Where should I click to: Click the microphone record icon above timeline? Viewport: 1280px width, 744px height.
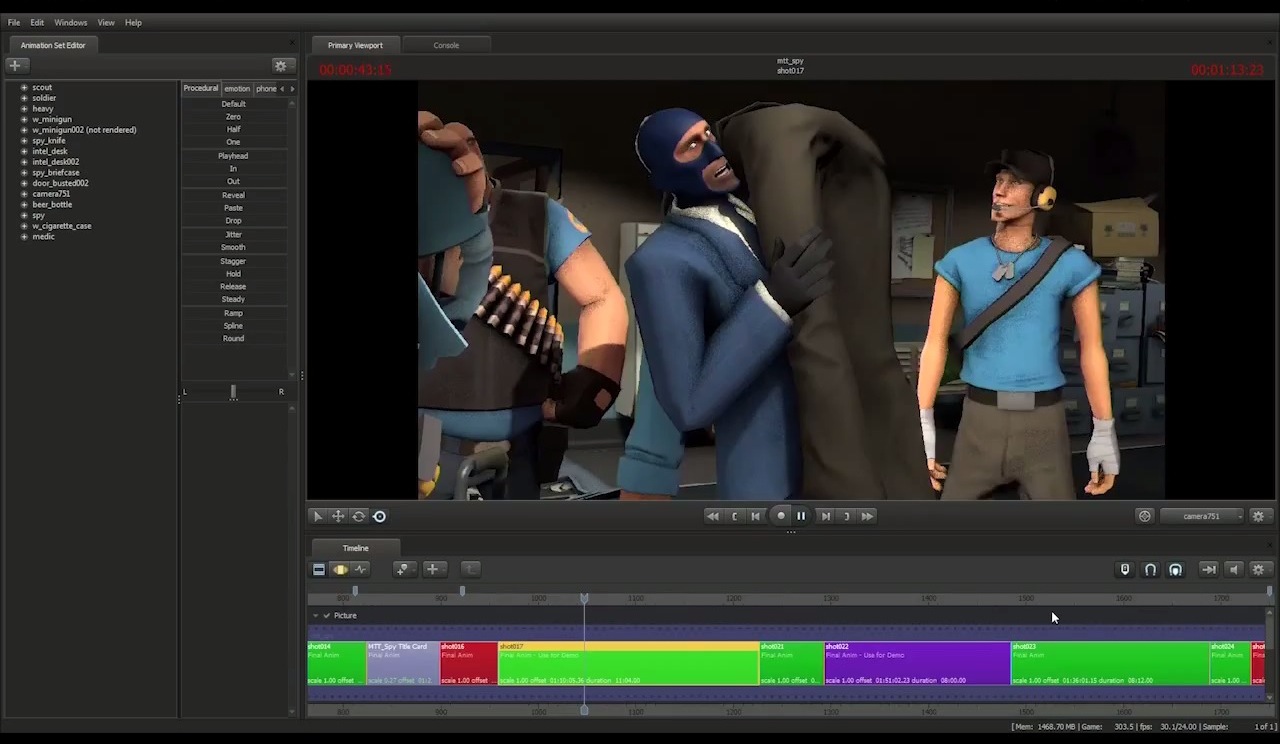(1124, 569)
